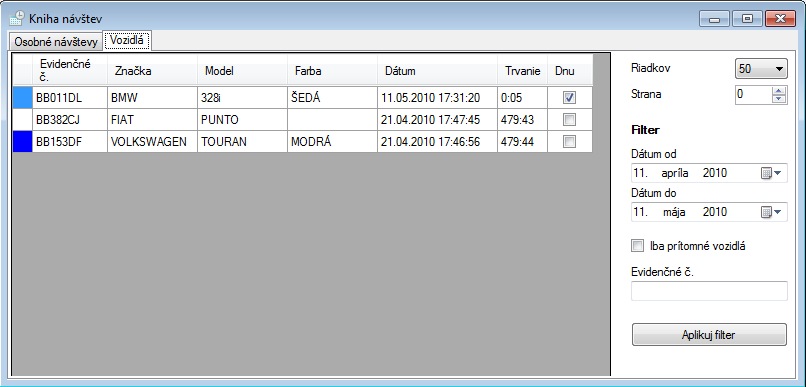
Task: Click duration cell 0:05
Action: (522, 98)
